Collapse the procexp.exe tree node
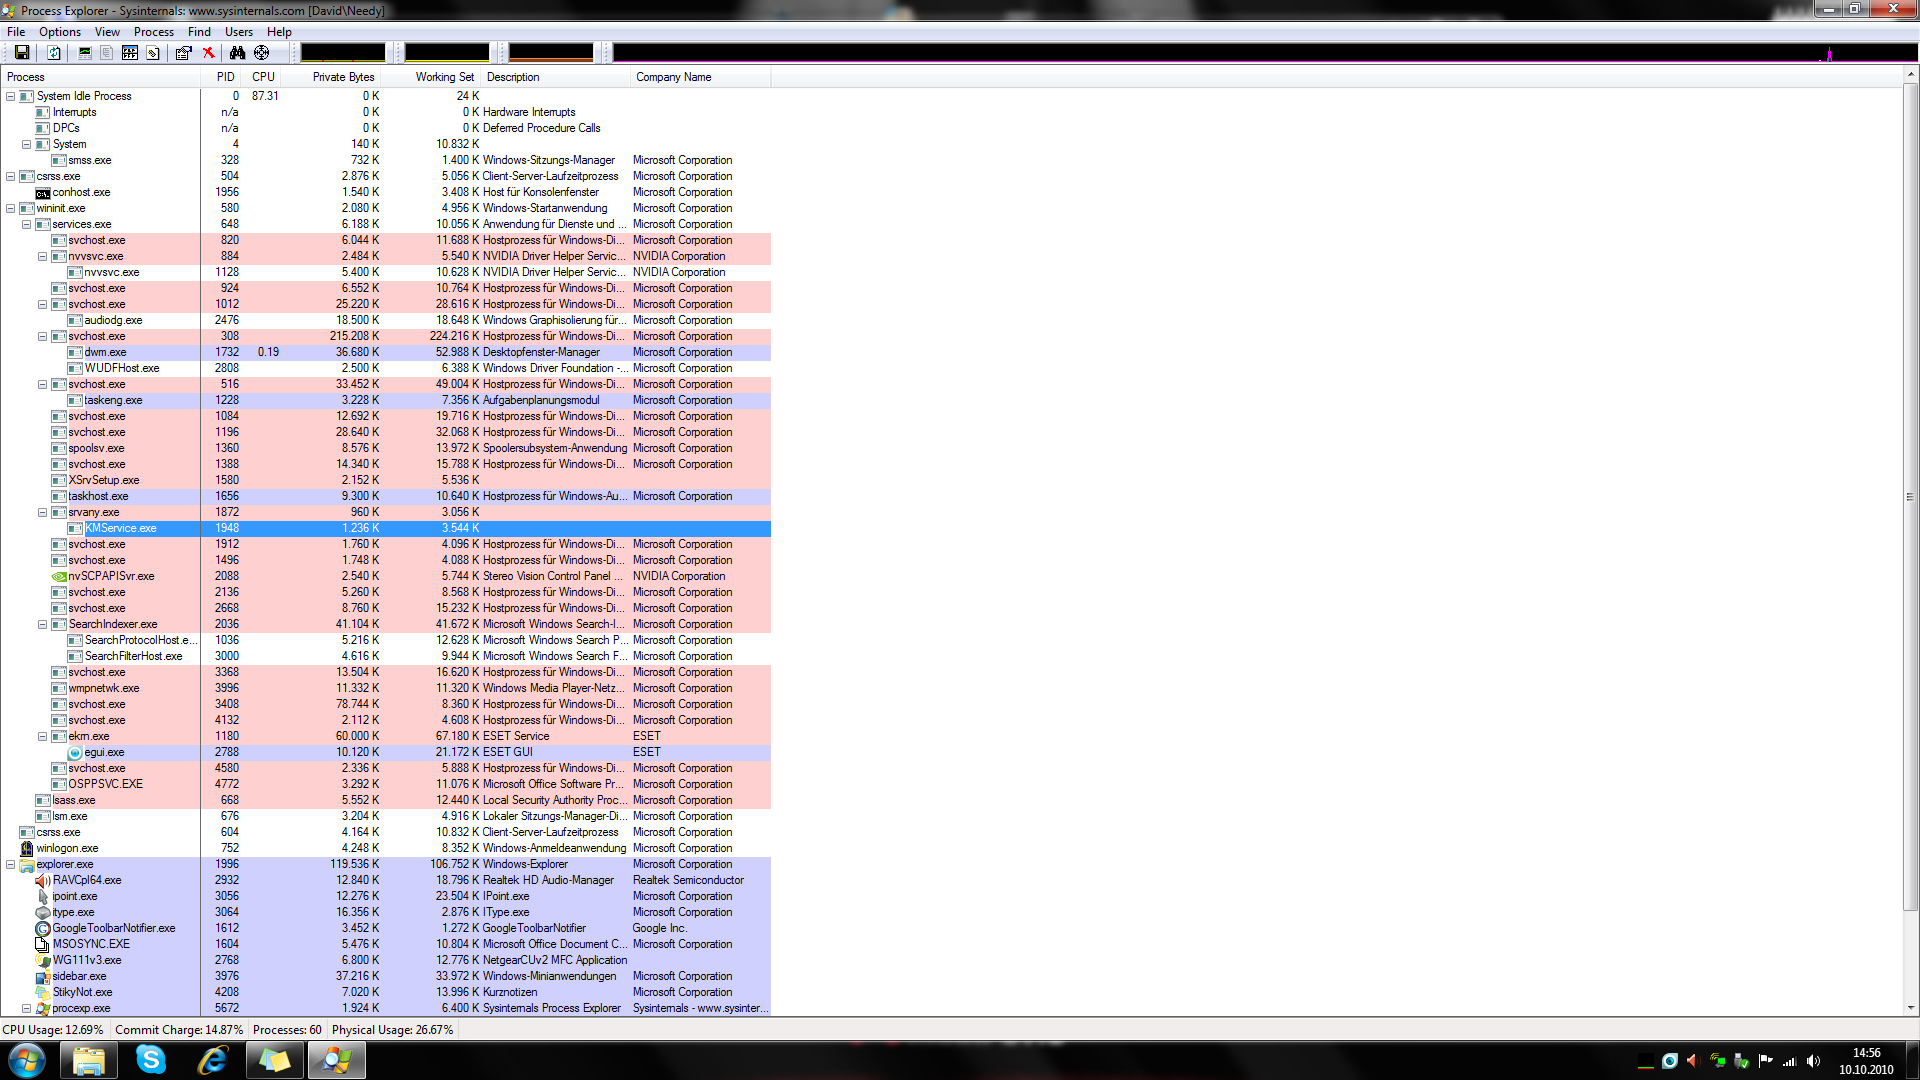1920x1080 pixels. [27, 1008]
